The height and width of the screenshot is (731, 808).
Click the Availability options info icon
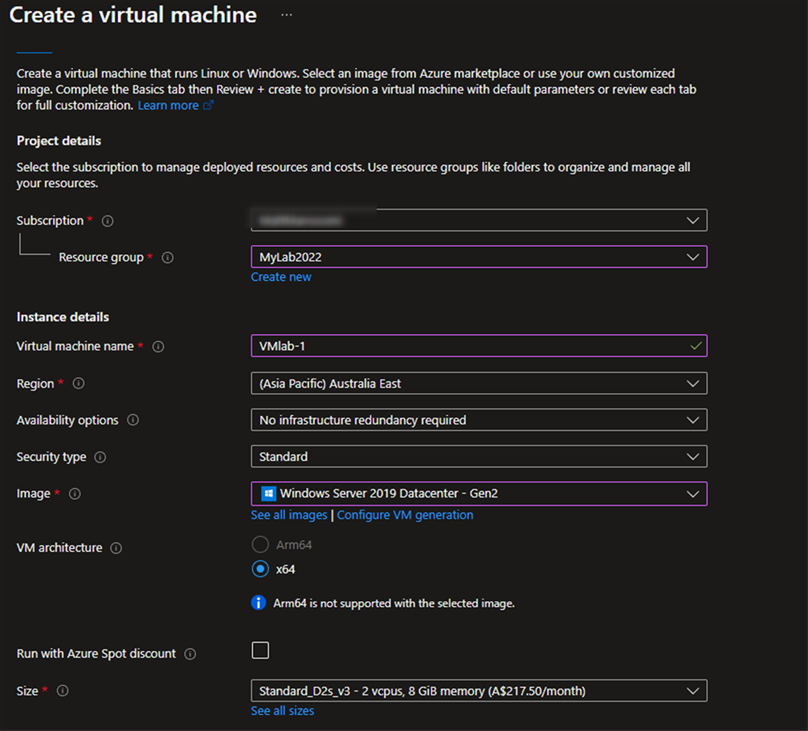(x=133, y=420)
